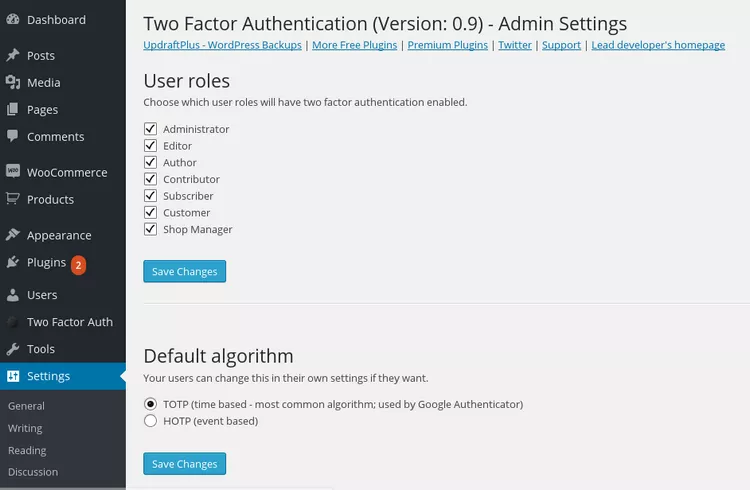The height and width of the screenshot is (490, 750).
Task: Save Changes under User roles
Action: point(184,271)
